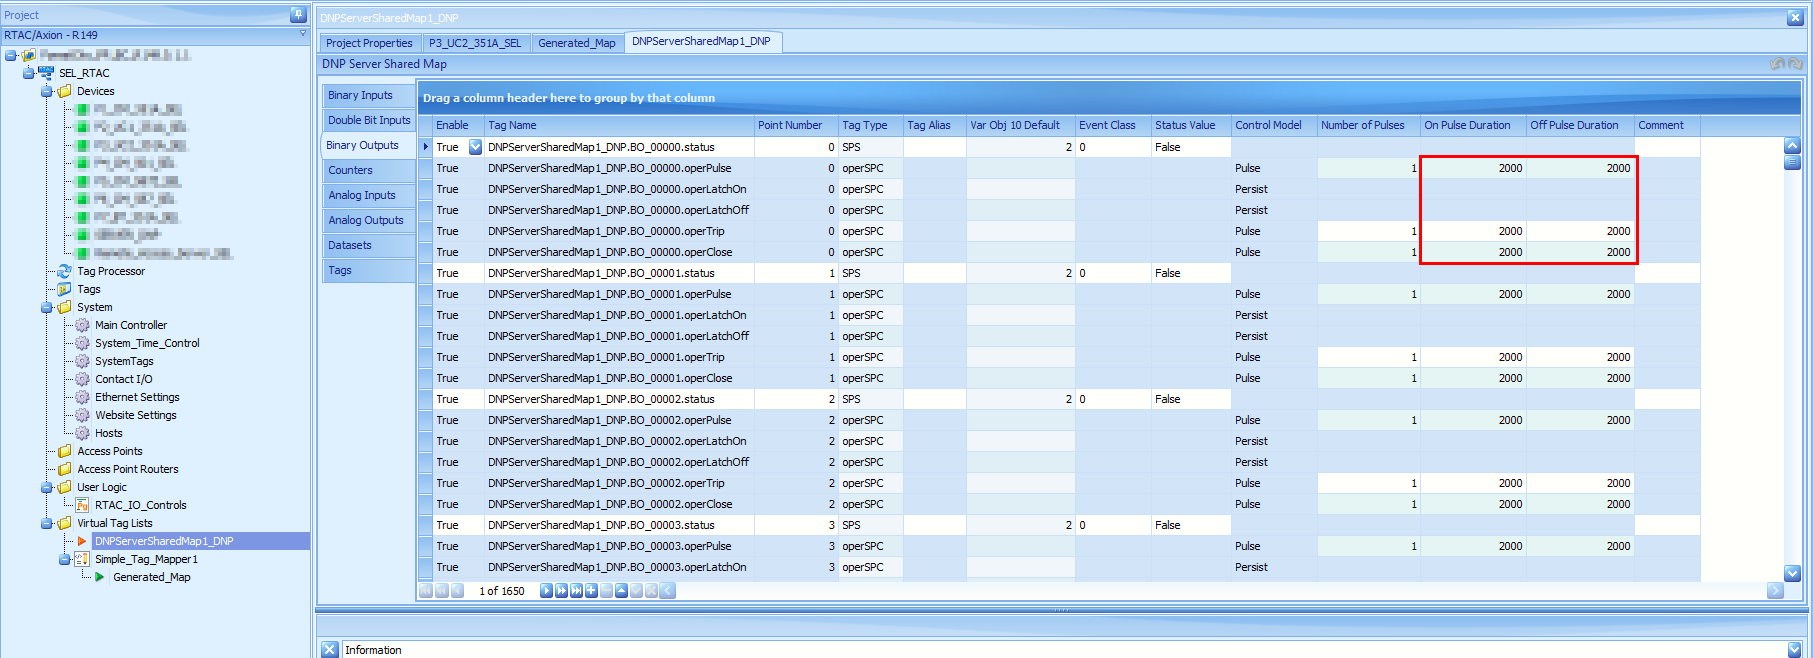Collapse the Virtual Tag Lists node

click(46, 523)
